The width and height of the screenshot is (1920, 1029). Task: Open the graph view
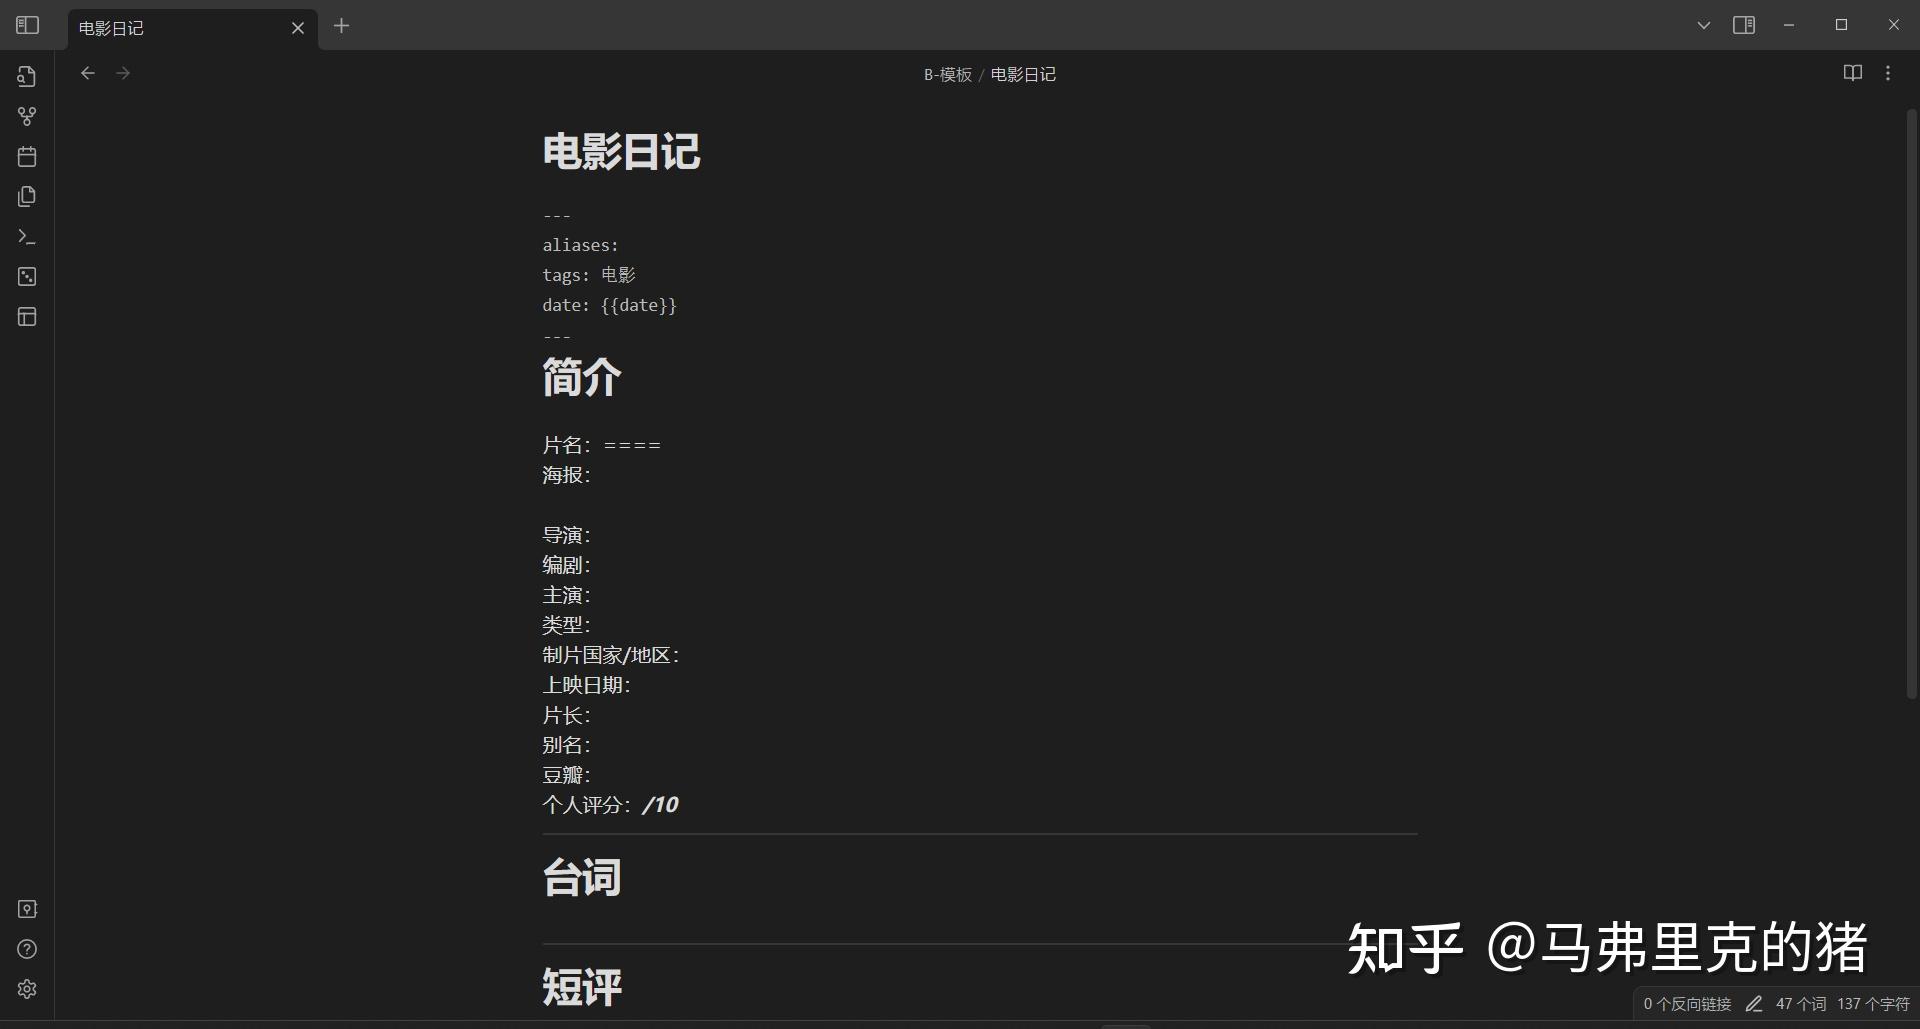click(26, 116)
